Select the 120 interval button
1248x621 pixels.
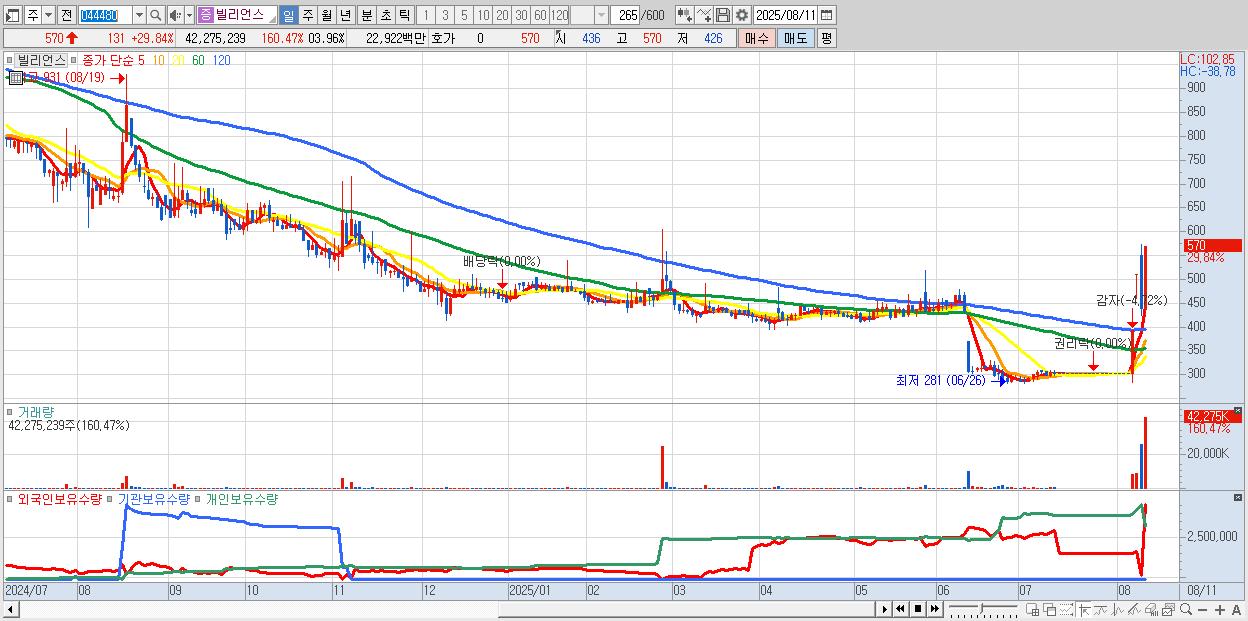coord(560,15)
